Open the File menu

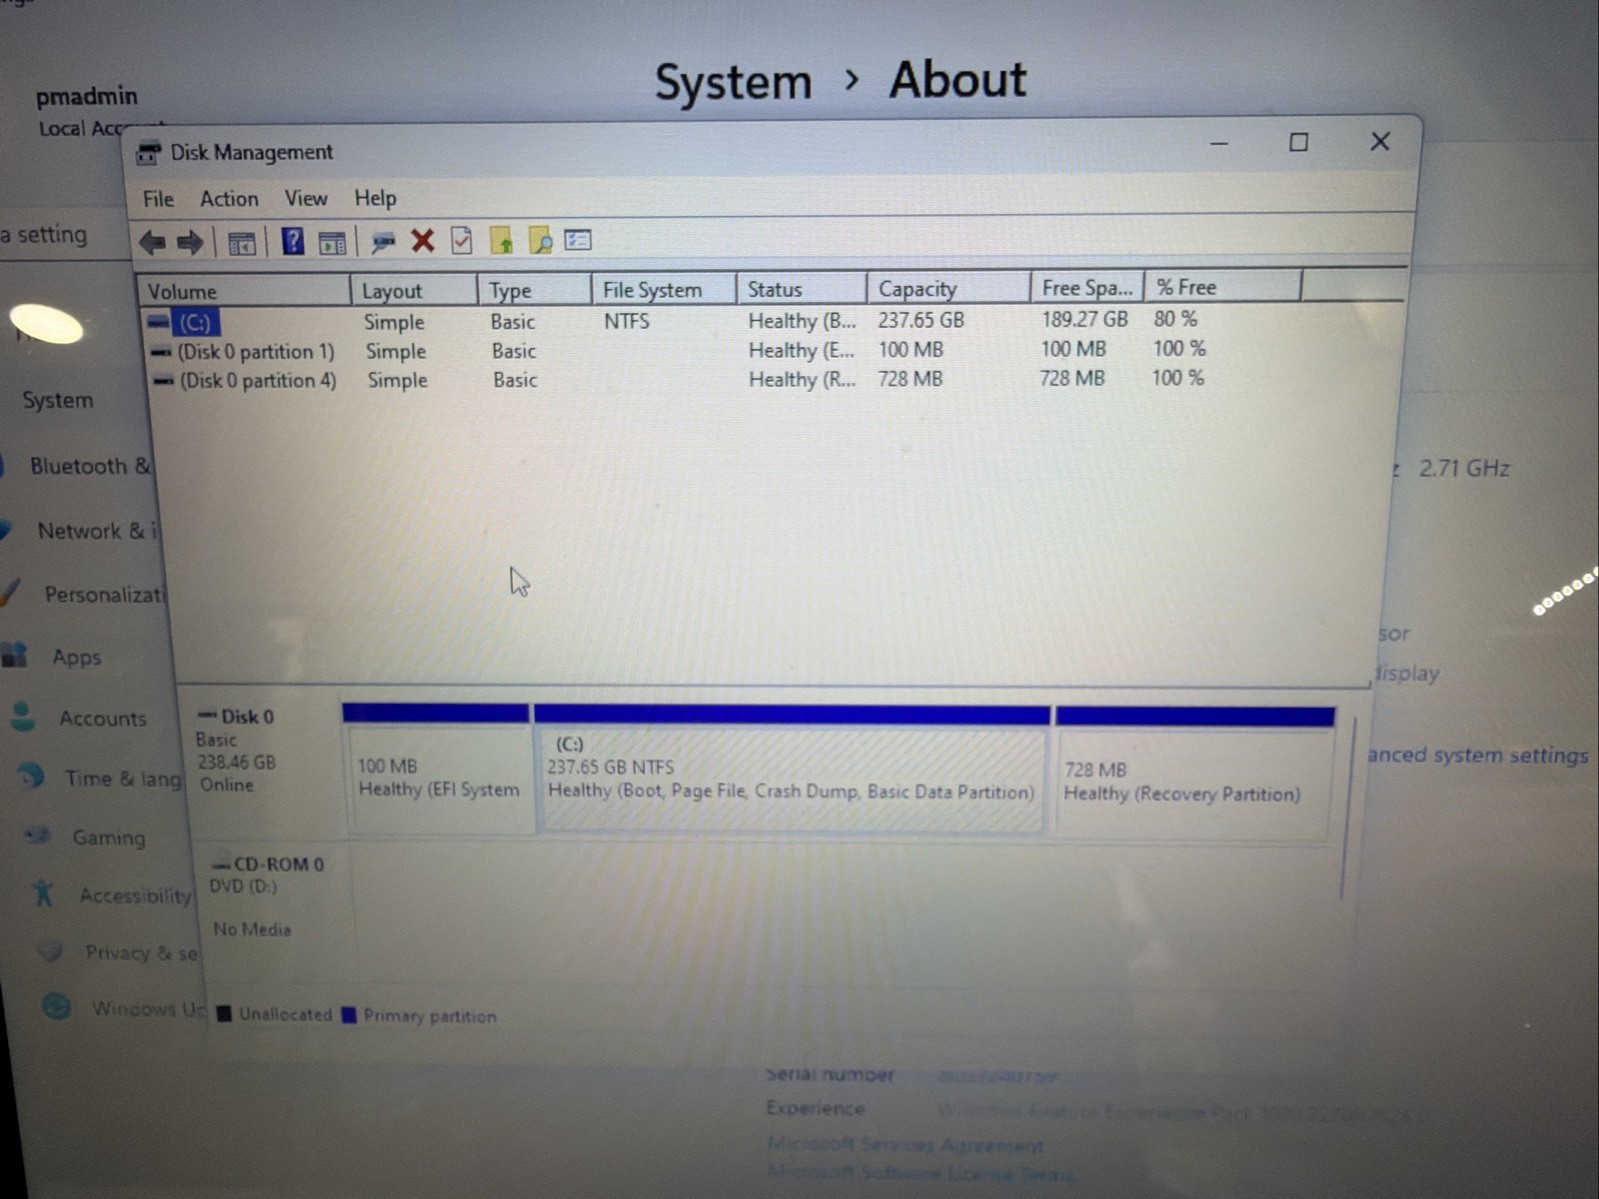(158, 199)
